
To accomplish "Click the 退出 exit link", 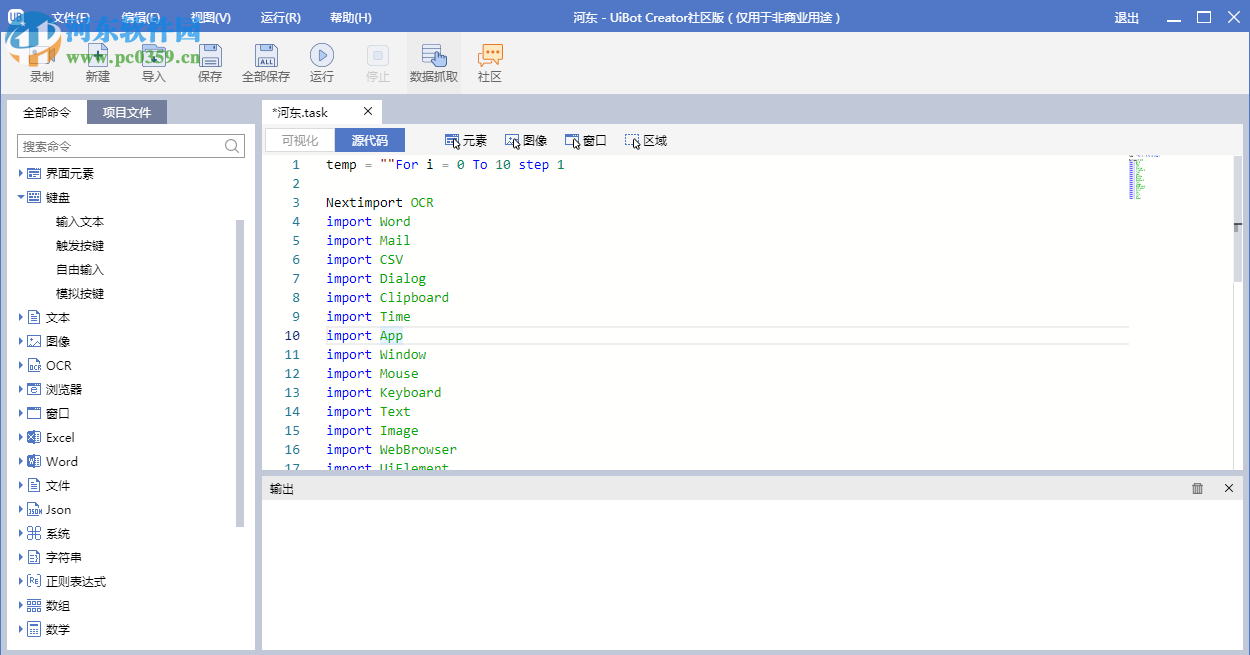I will pos(1126,17).
